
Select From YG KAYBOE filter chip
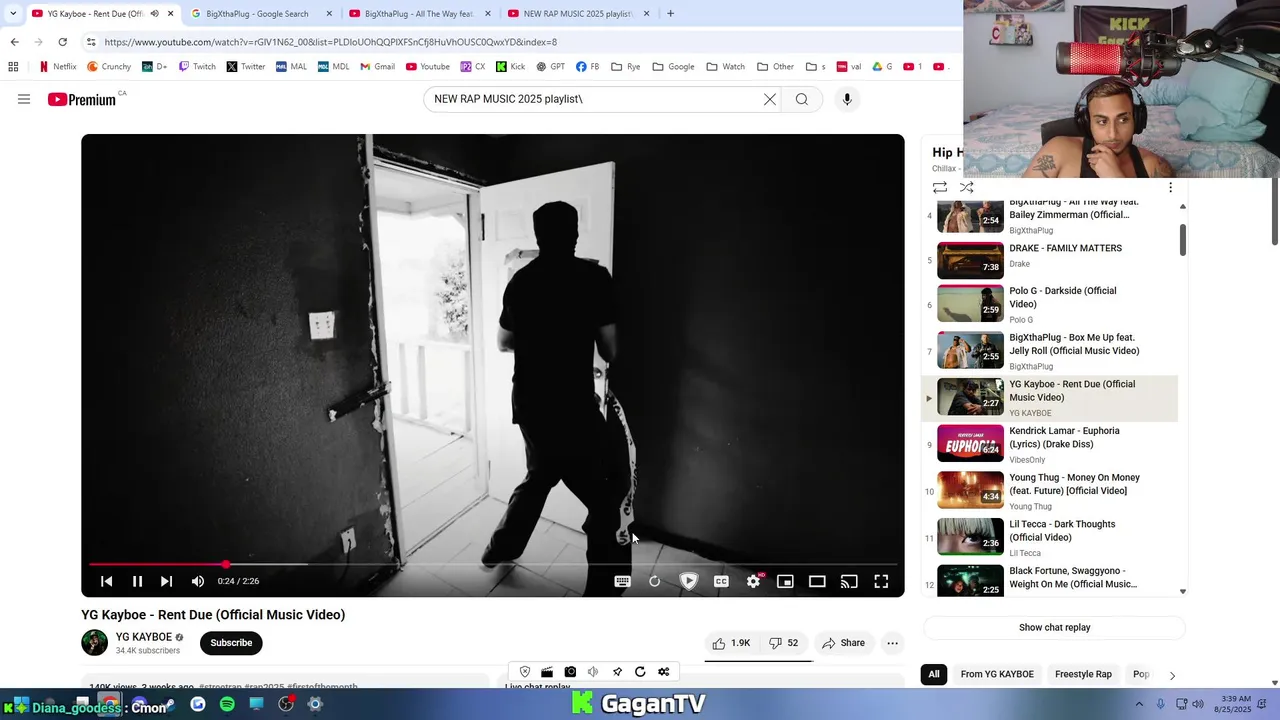click(997, 674)
